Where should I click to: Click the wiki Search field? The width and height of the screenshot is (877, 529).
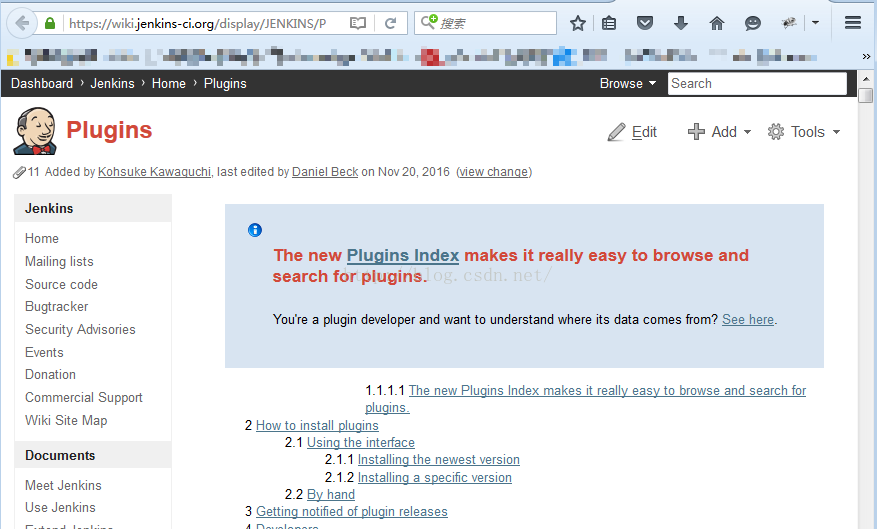pos(757,83)
